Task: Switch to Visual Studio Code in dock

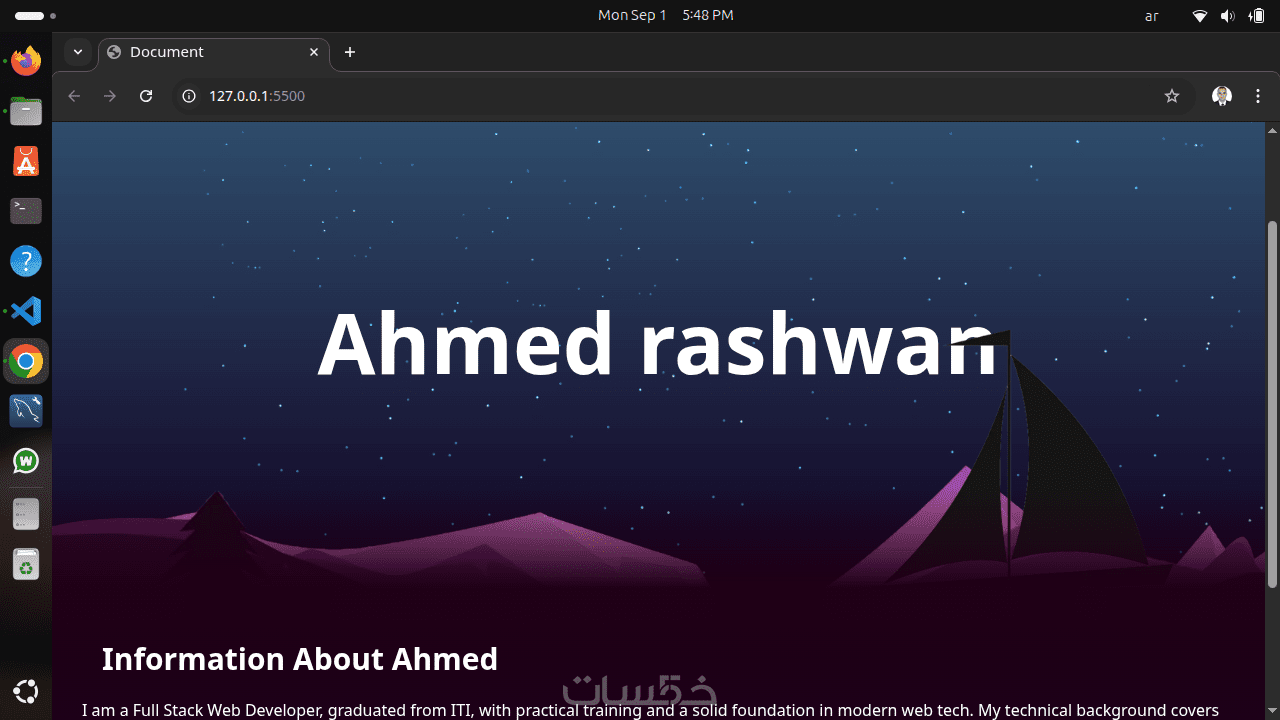Action: [26, 311]
